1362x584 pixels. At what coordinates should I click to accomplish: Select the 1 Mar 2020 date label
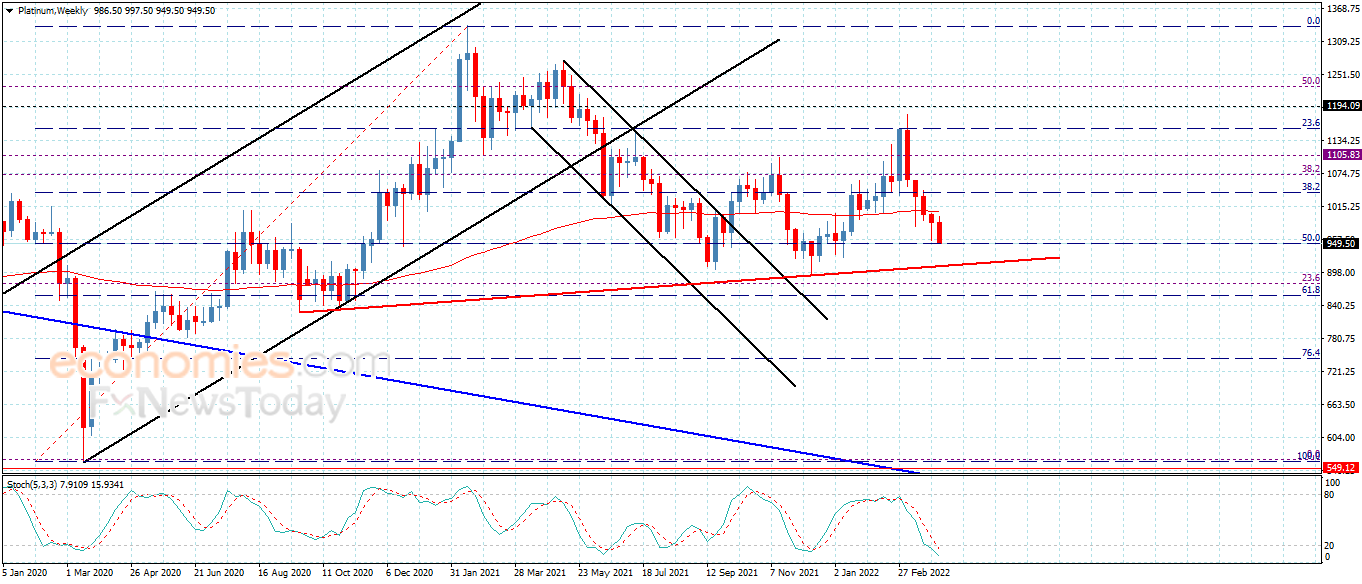tap(89, 574)
